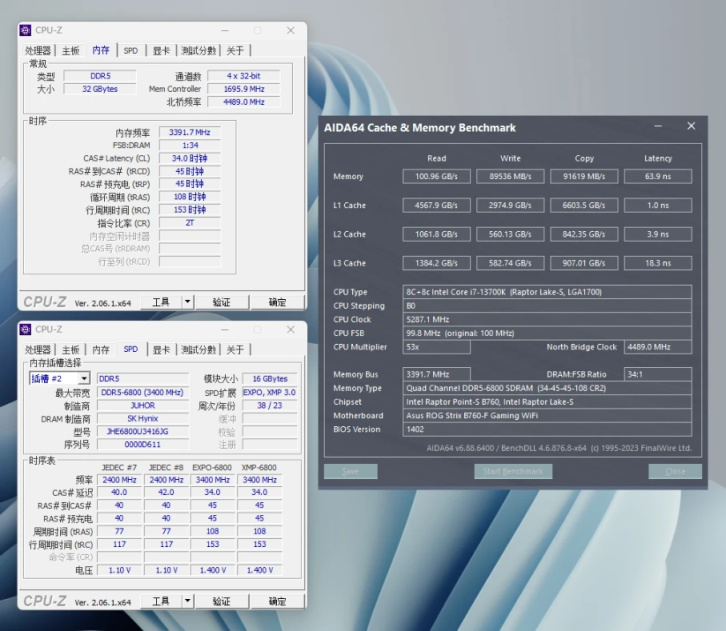The height and width of the screenshot is (631, 726).
Task: Switch to the 处理器 tab in the top CPU-Z window
Action: pos(38,51)
